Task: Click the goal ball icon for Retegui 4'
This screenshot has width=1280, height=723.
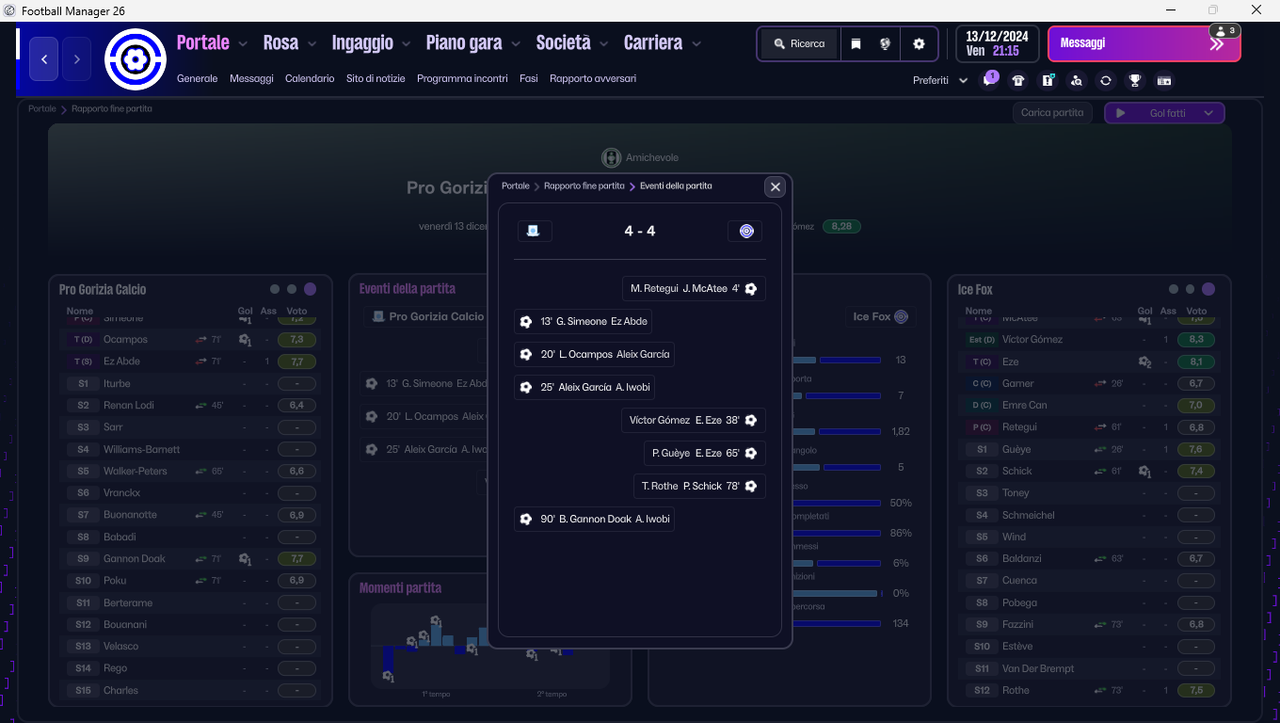Action: pos(751,289)
